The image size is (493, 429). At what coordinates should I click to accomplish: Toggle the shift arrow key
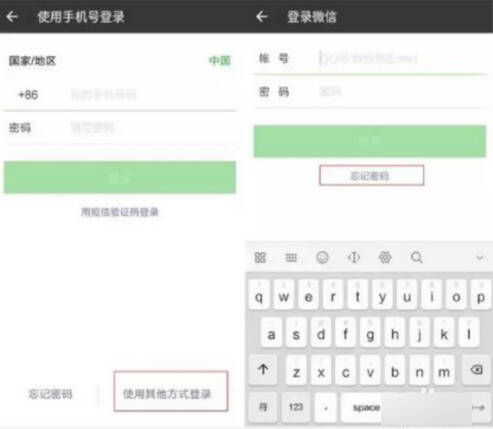click(x=263, y=370)
